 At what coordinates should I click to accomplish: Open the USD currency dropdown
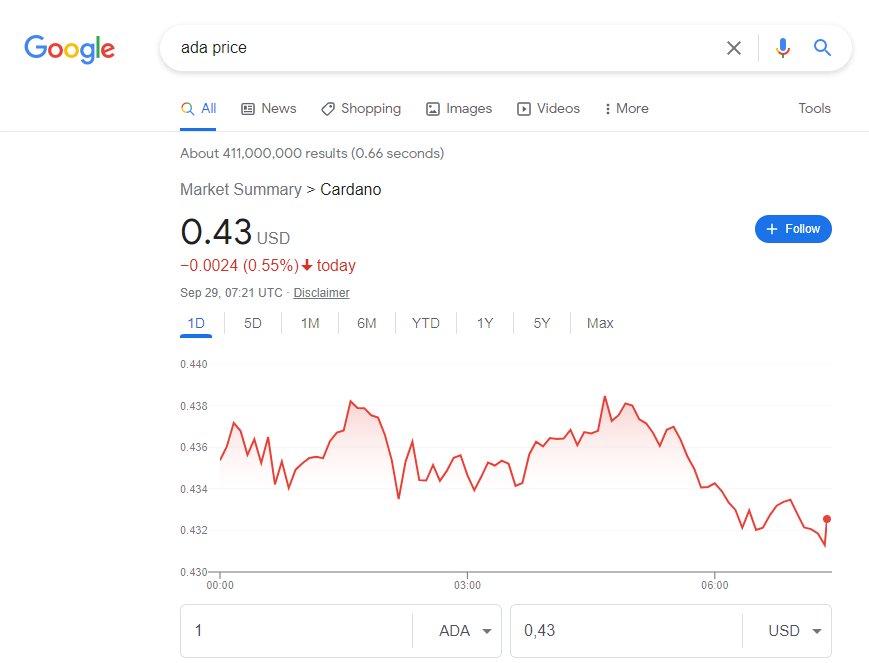[794, 631]
